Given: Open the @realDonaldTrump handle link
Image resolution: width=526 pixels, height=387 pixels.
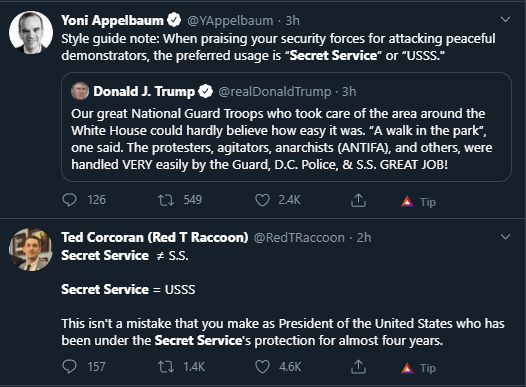Looking at the screenshot, I should tap(274, 92).
